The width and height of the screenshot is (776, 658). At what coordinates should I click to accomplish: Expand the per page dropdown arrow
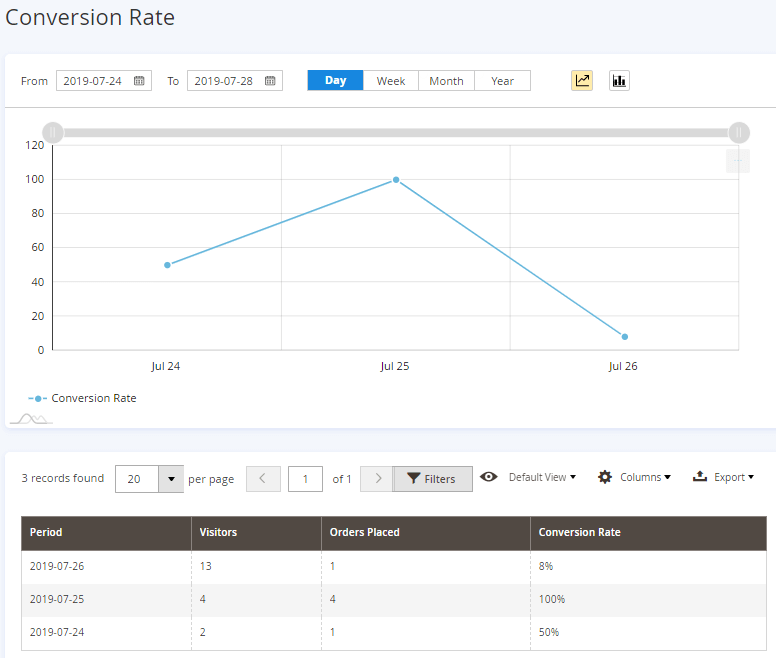click(171, 479)
